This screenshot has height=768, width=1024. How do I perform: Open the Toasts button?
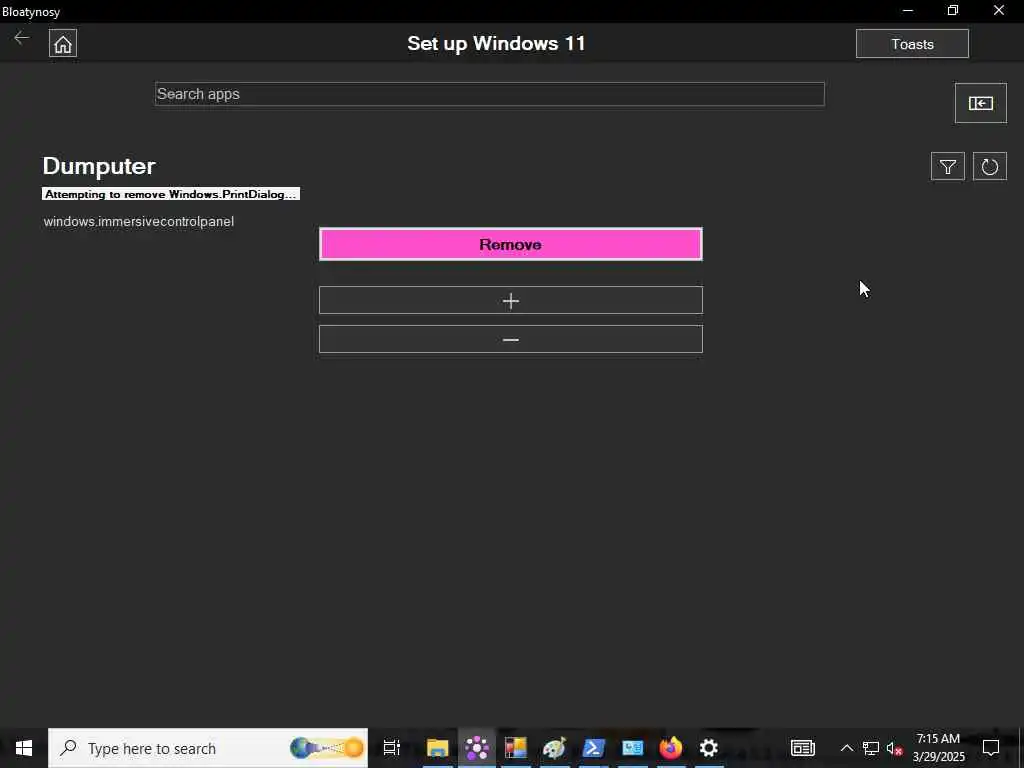pos(912,44)
